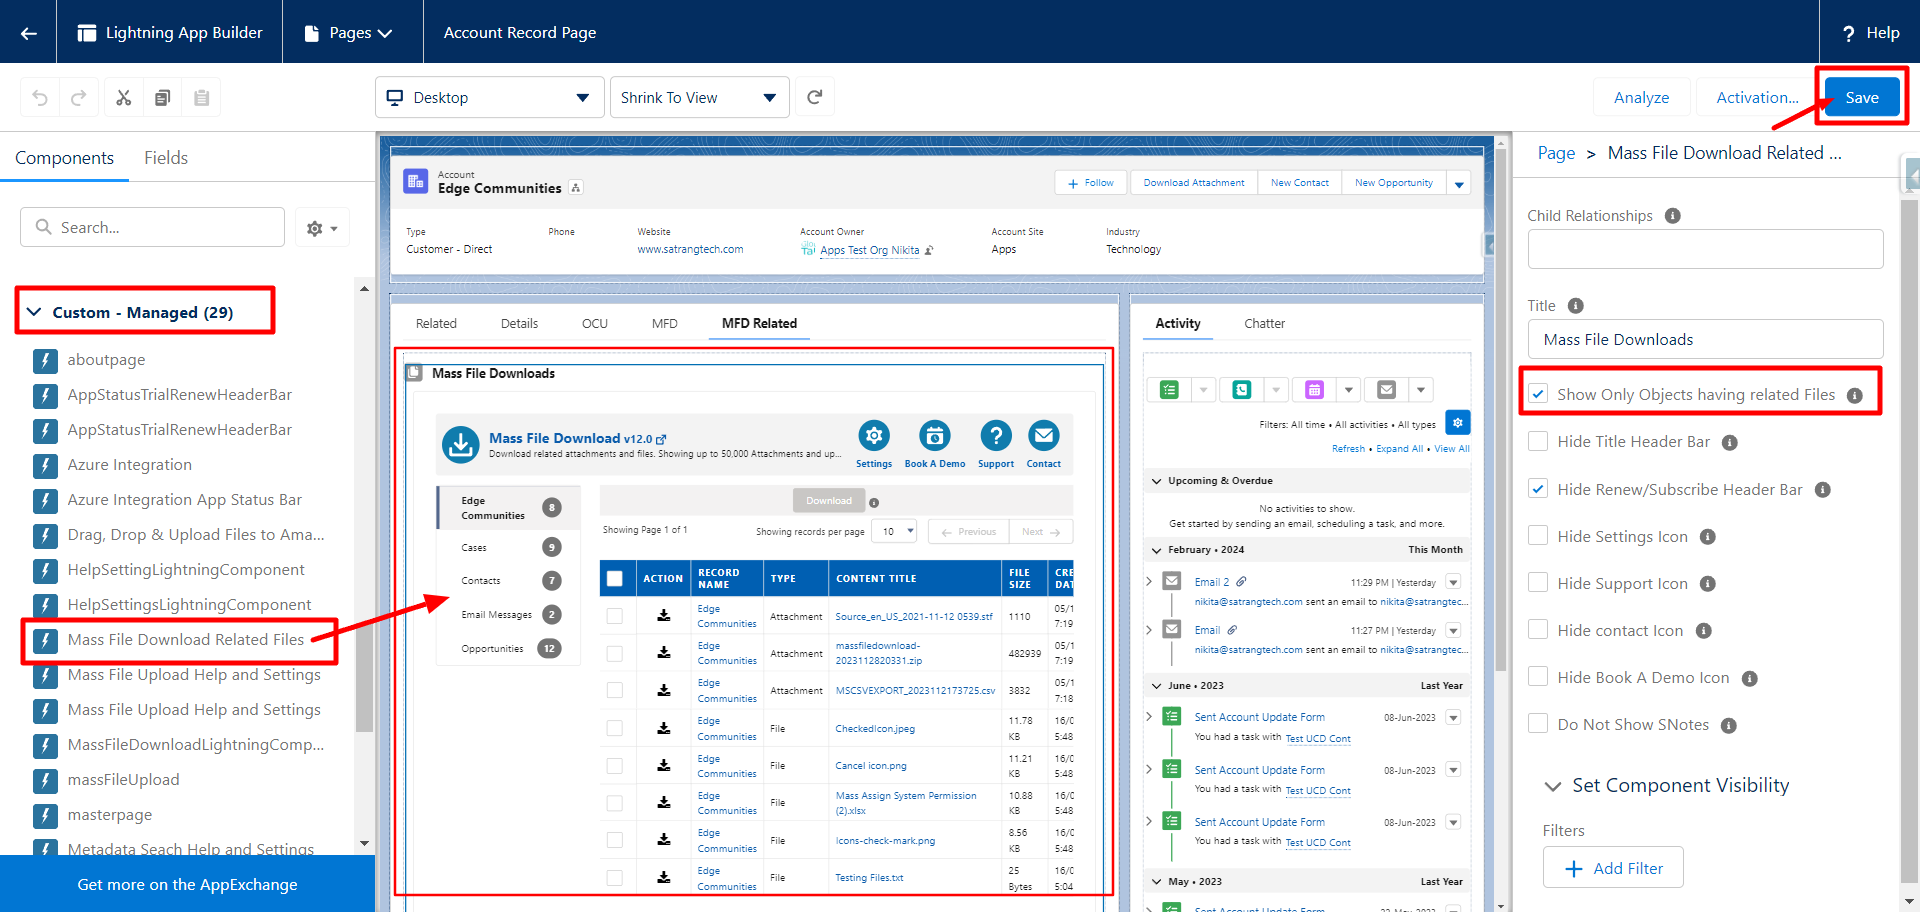Download the Source_en_US stf attachment row
The image size is (1920, 912).
(x=663, y=616)
